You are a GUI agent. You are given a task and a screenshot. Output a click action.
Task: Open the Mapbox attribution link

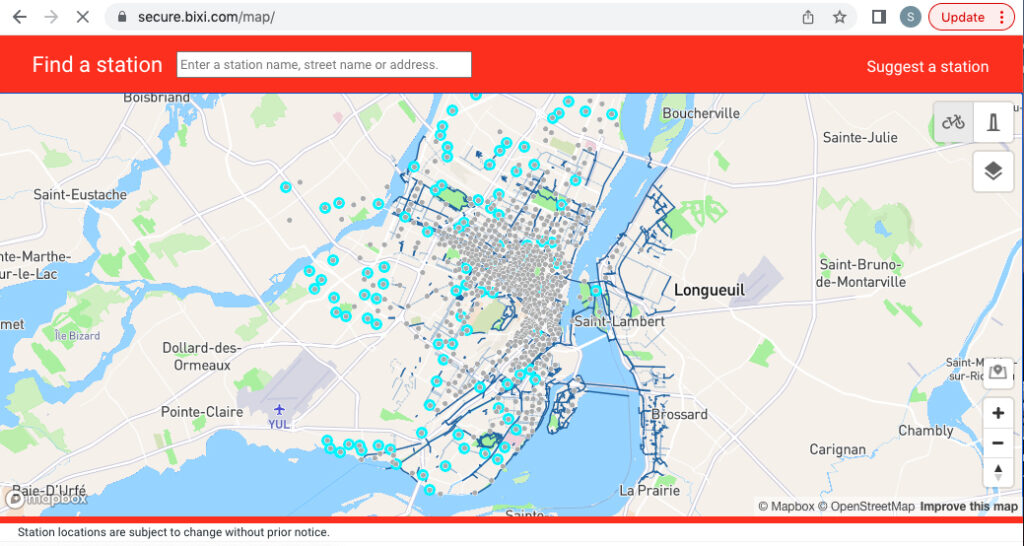tap(786, 506)
